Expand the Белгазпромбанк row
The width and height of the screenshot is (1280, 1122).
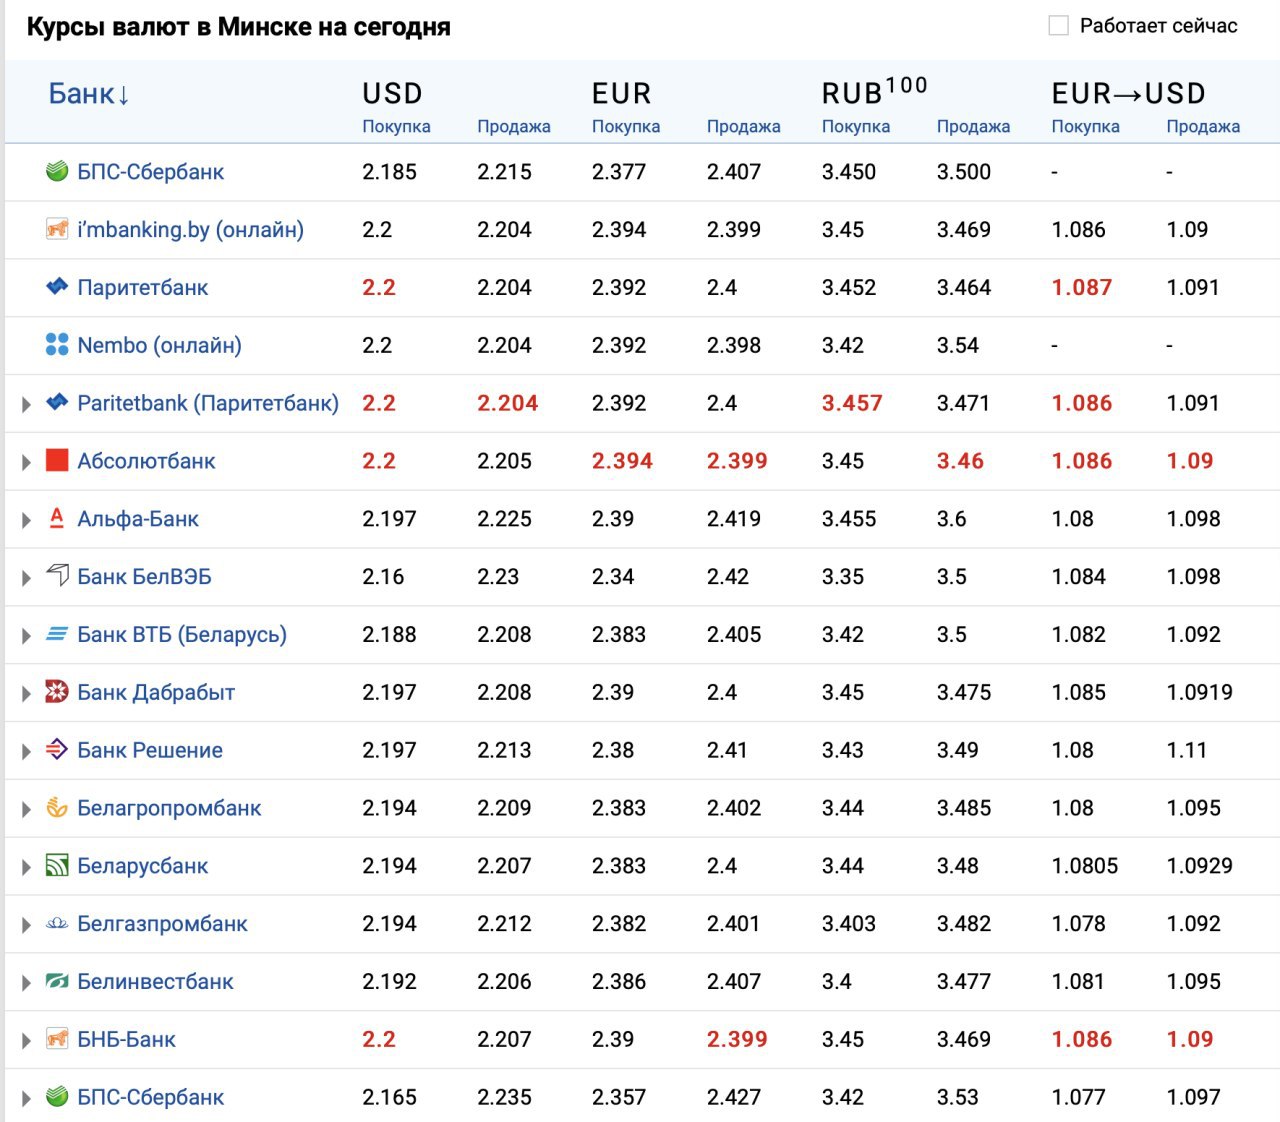(x=27, y=925)
